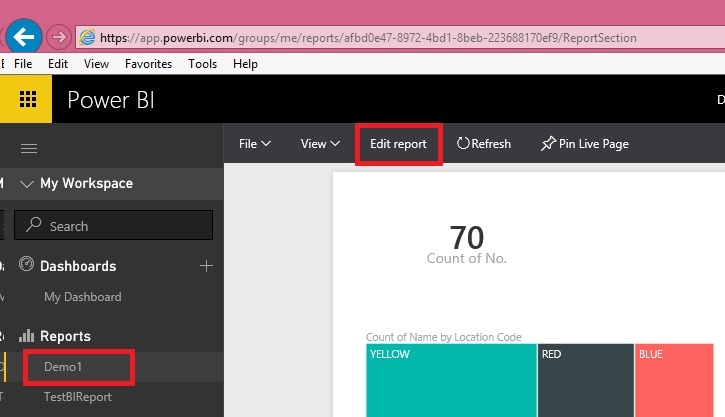Image resolution: width=725 pixels, height=417 pixels.
Task: Open My Dashboard in navigation pane
Action: pyautogui.click(x=83, y=297)
